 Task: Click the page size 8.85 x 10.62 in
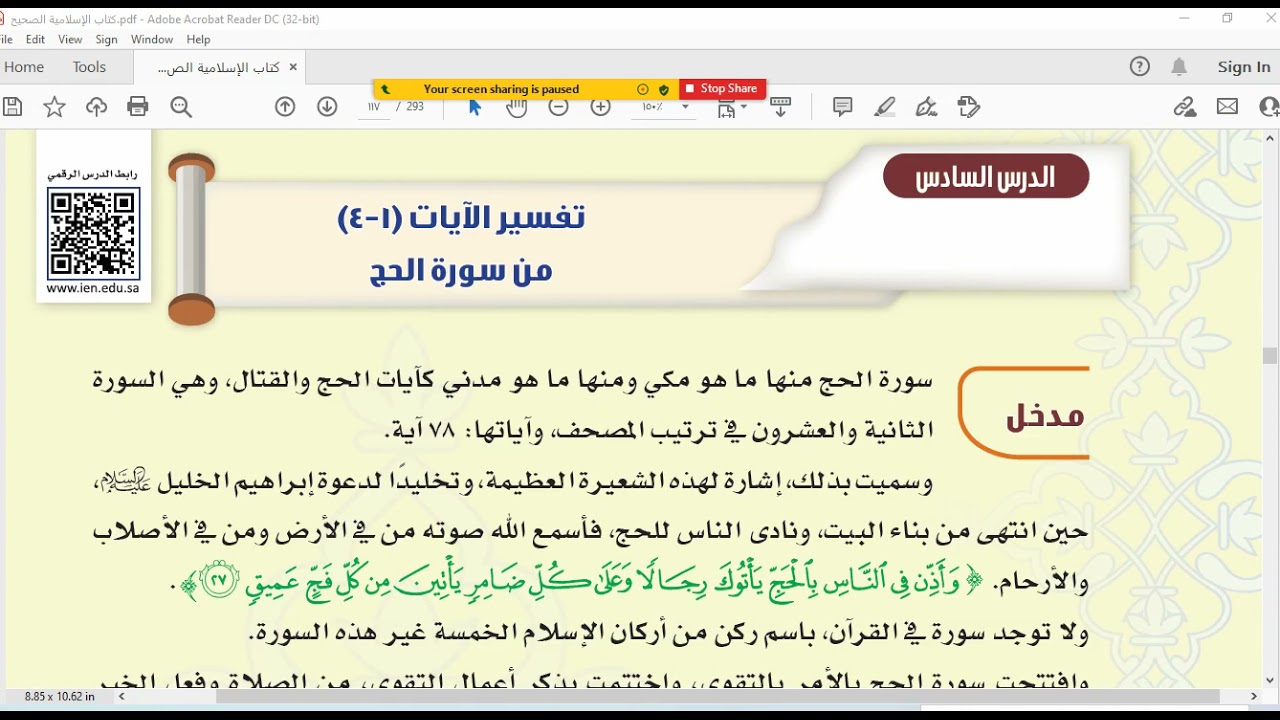(60, 696)
